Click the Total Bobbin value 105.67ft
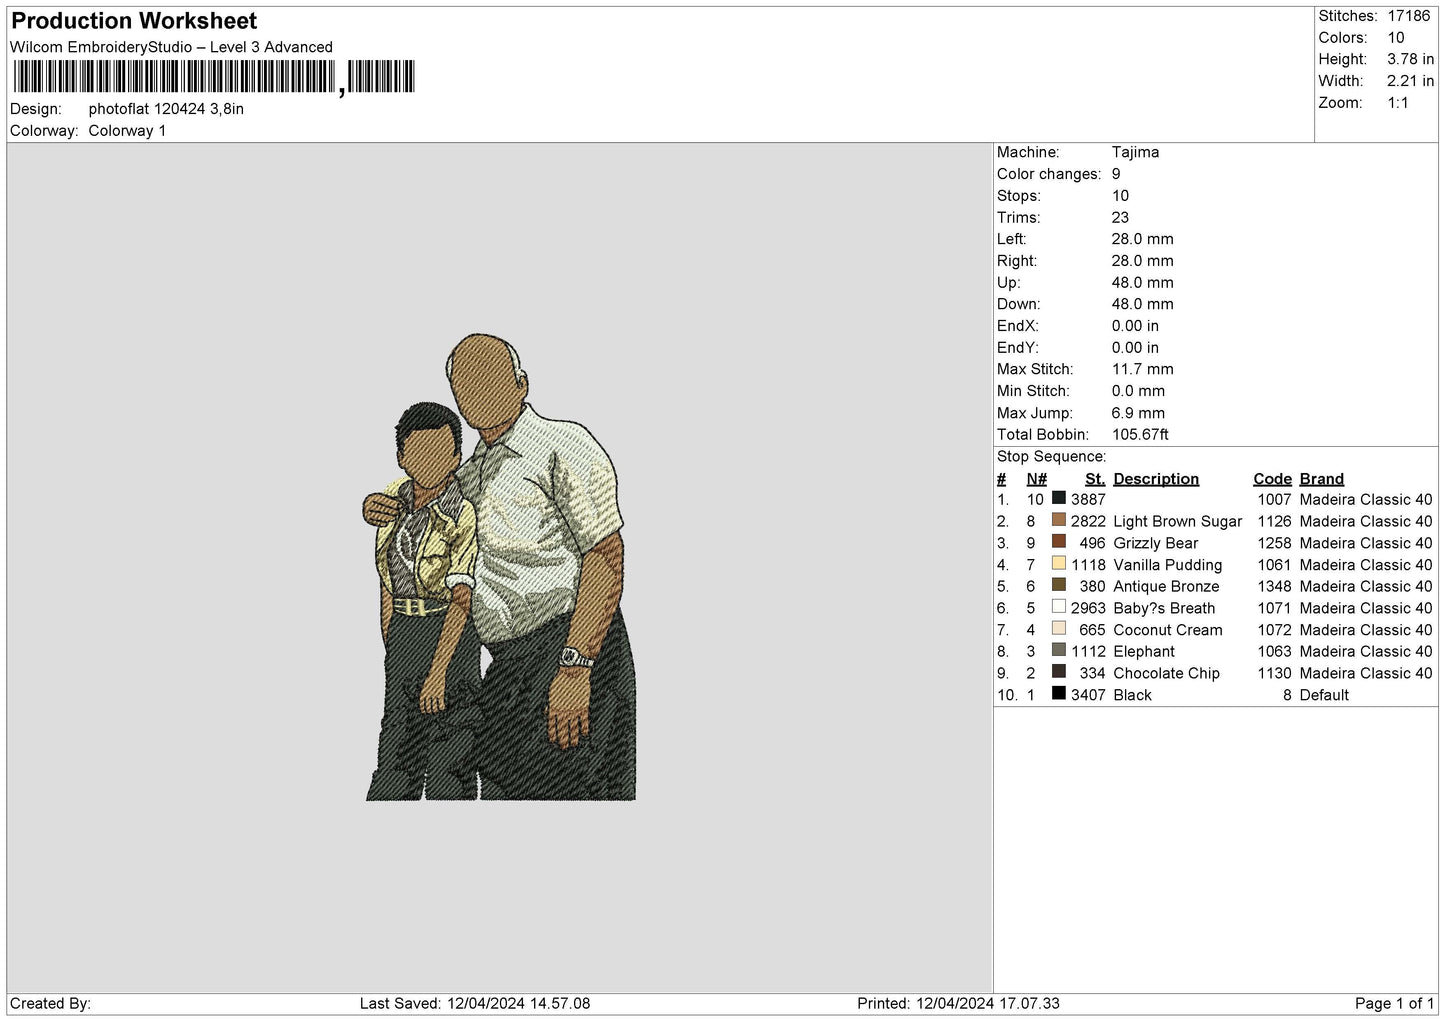This screenshot has height=1021, width=1445. point(1140,434)
